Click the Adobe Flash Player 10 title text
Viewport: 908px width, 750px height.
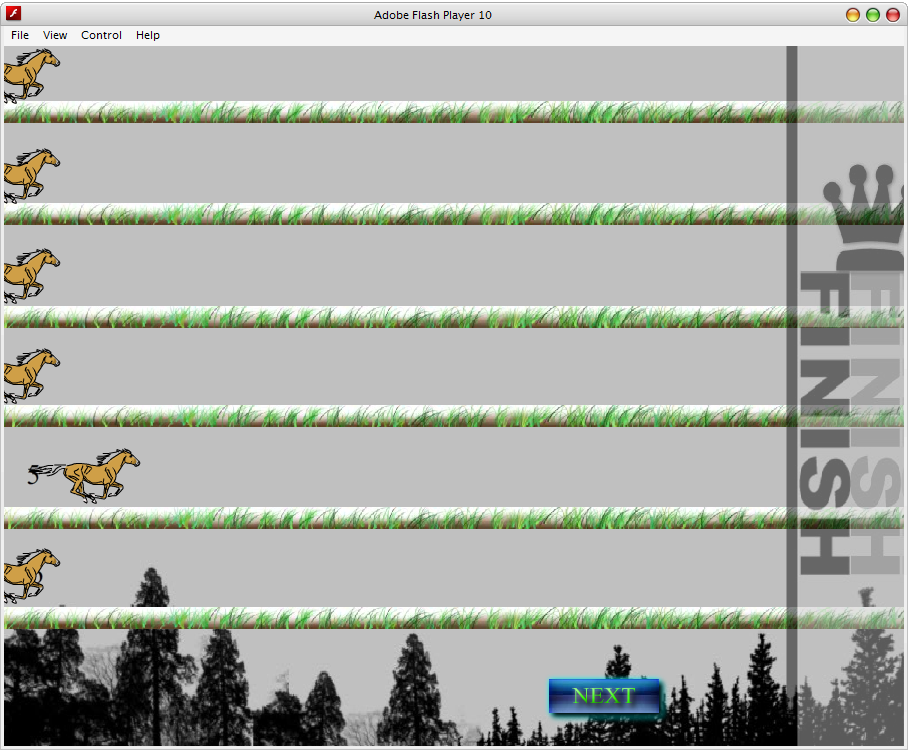click(x=433, y=14)
